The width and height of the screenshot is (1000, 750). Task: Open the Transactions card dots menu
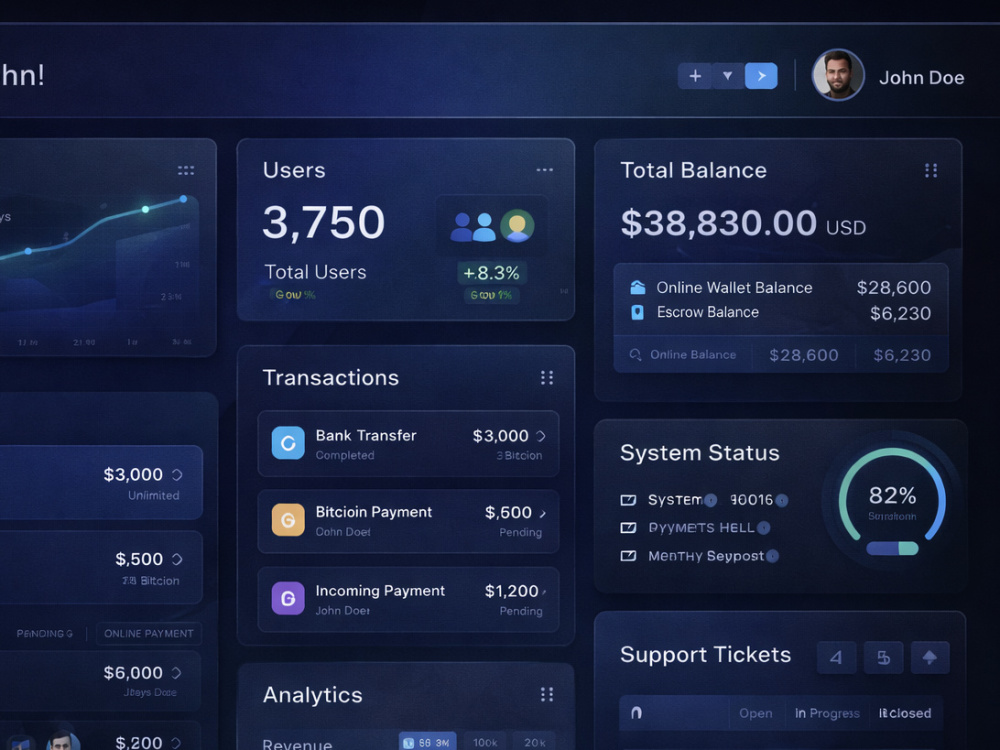[547, 378]
